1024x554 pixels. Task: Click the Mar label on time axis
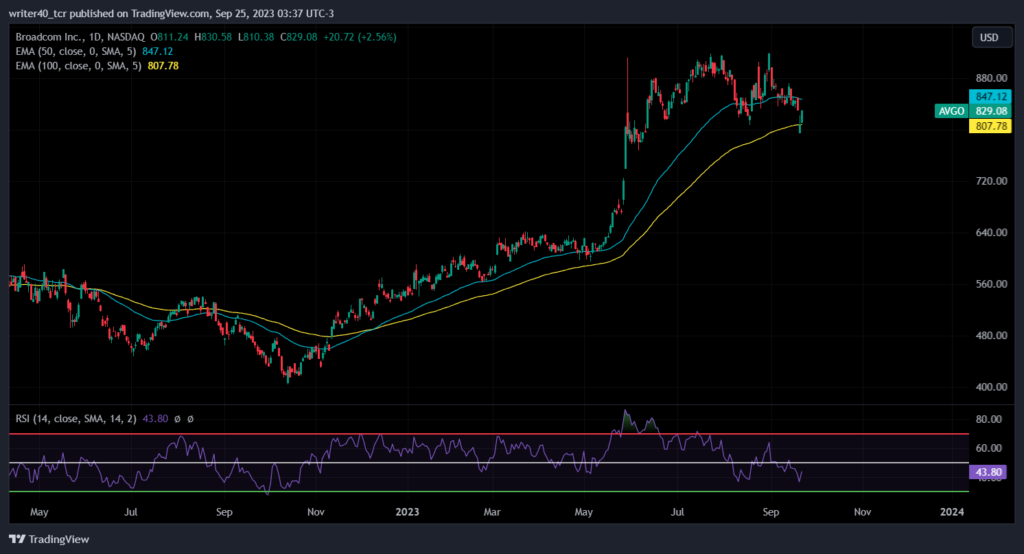pyautogui.click(x=492, y=512)
